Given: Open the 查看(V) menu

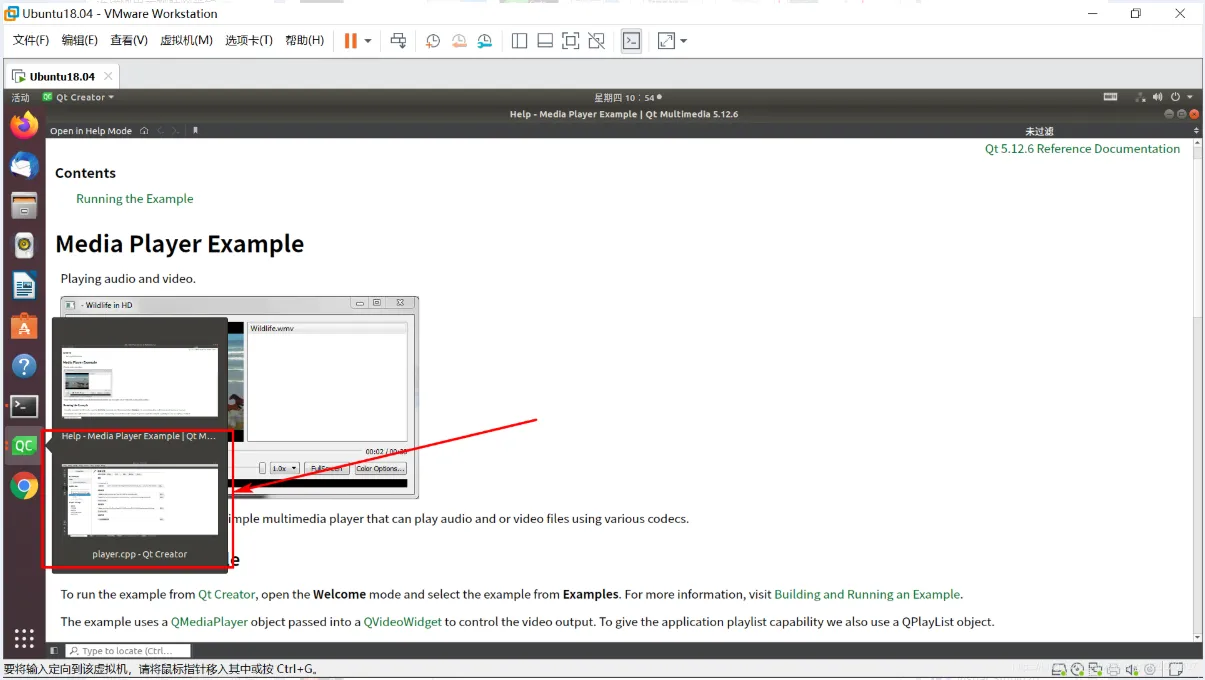Looking at the screenshot, I should [x=129, y=41].
